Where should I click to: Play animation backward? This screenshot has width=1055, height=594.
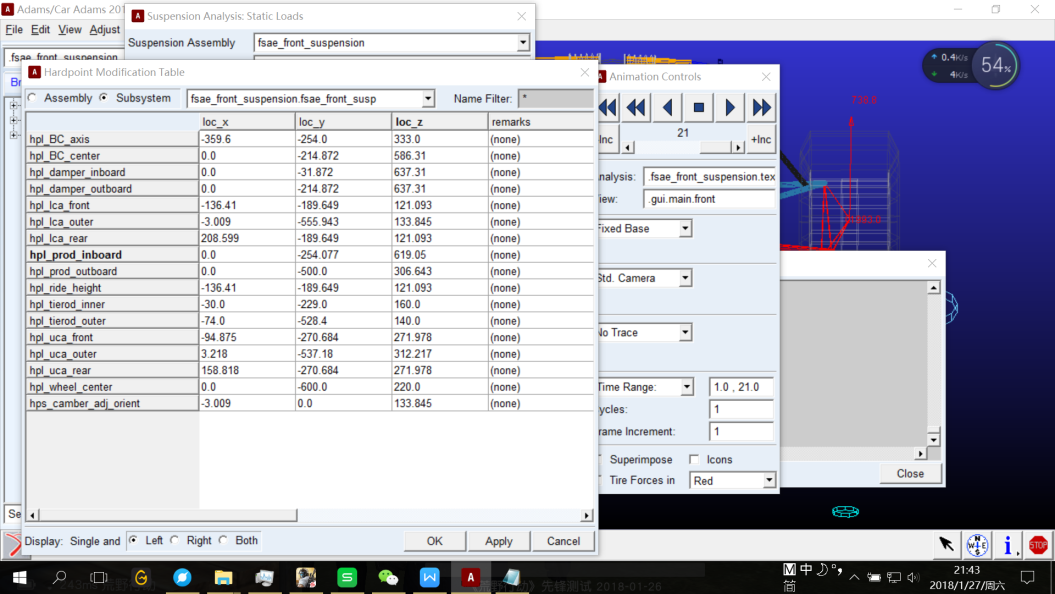pos(667,108)
